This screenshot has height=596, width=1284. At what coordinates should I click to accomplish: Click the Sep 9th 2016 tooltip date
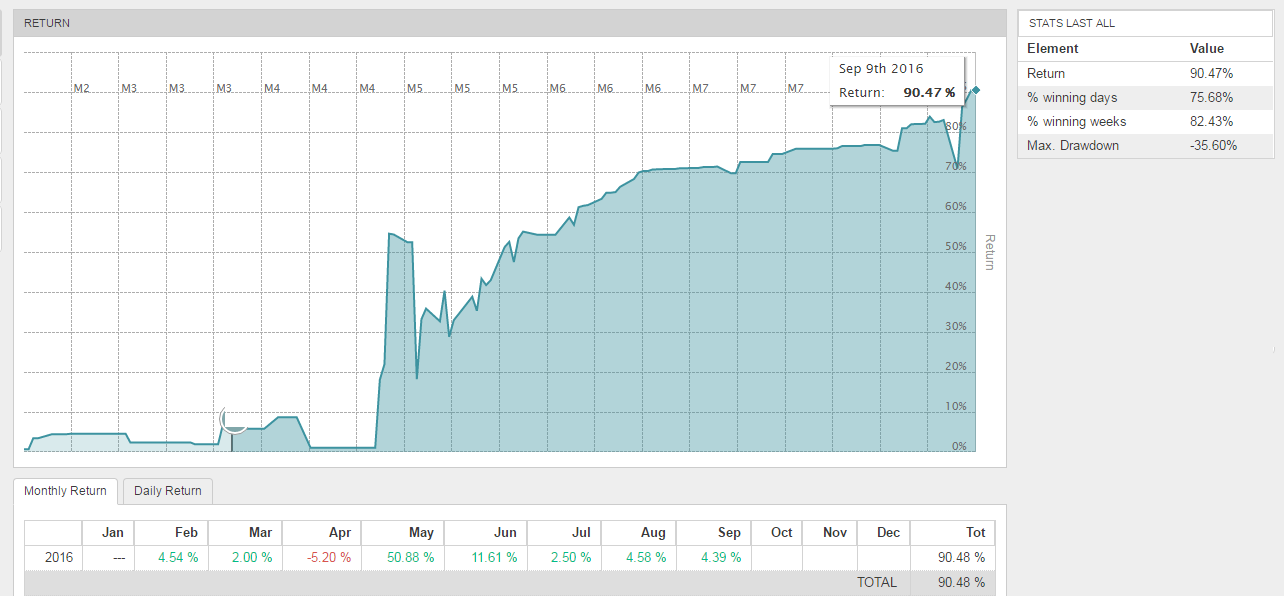pos(881,68)
